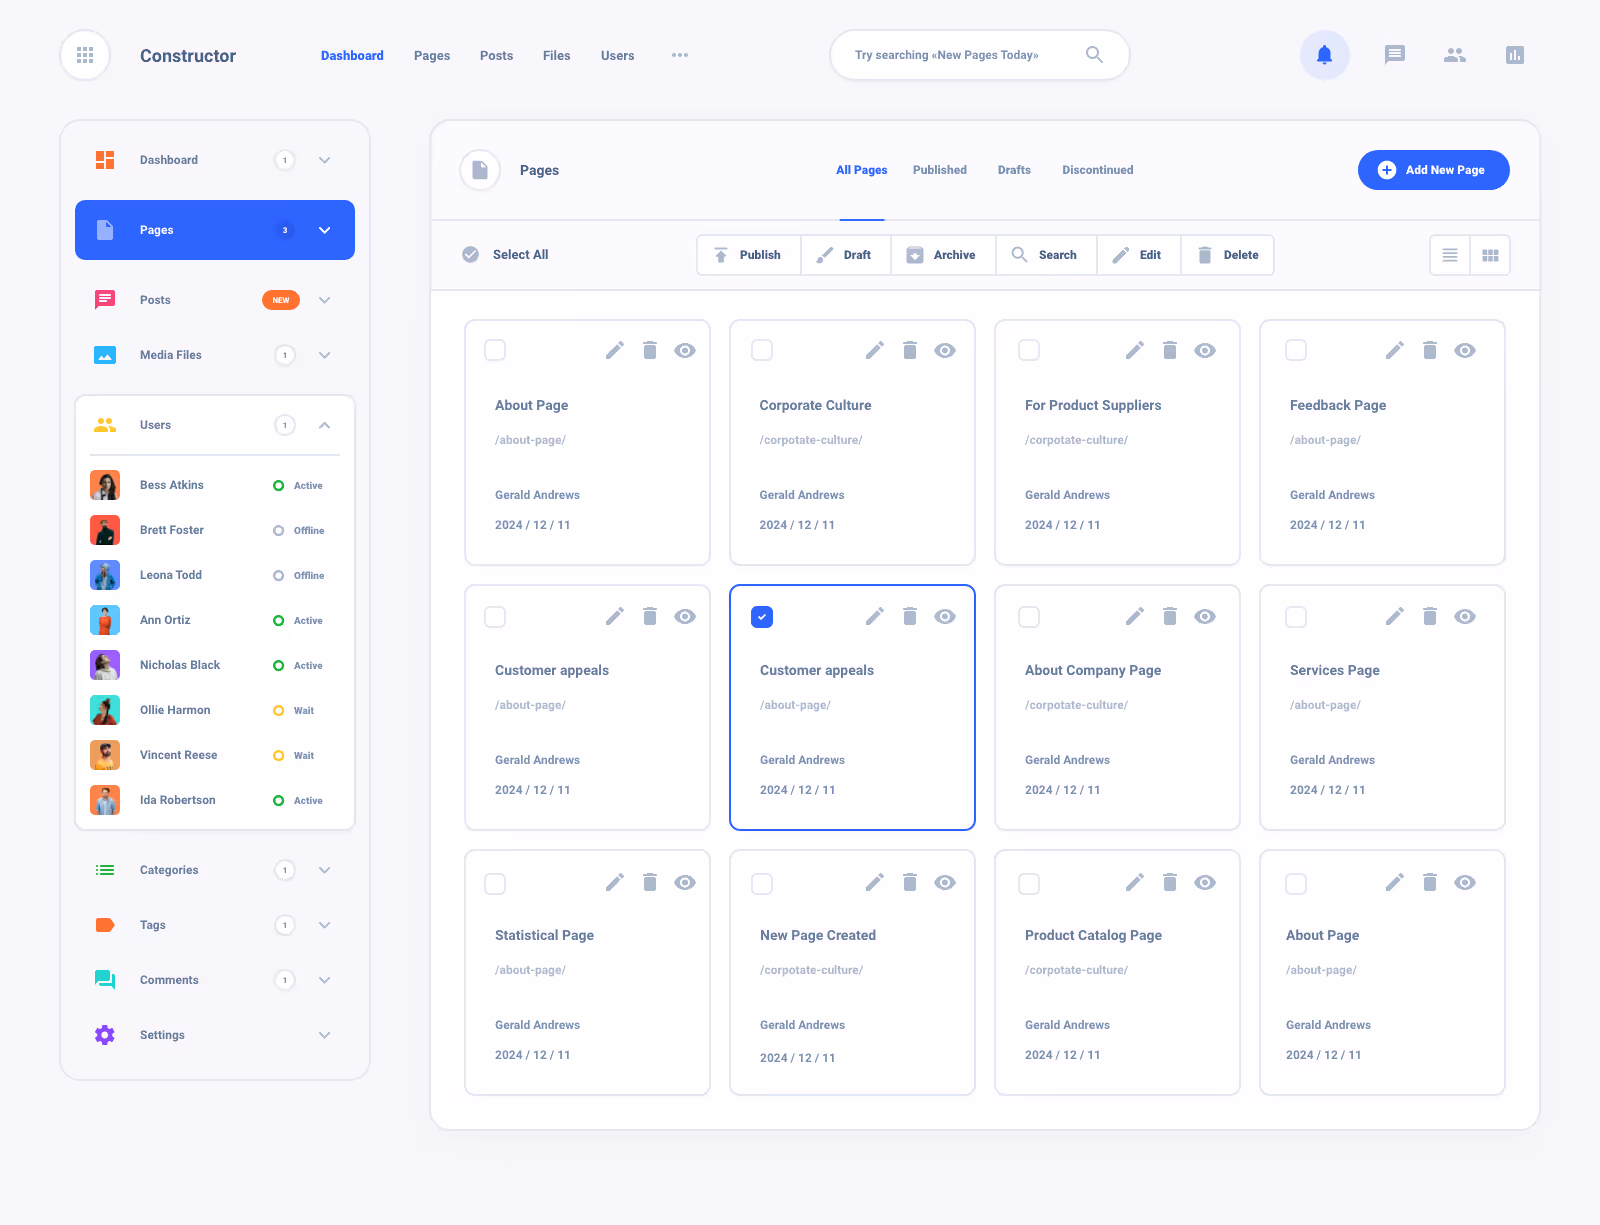The width and height of the screenshot is (1600, 1225).
Task: Click the messages chat icon in header
Action: coord(1394,55)
